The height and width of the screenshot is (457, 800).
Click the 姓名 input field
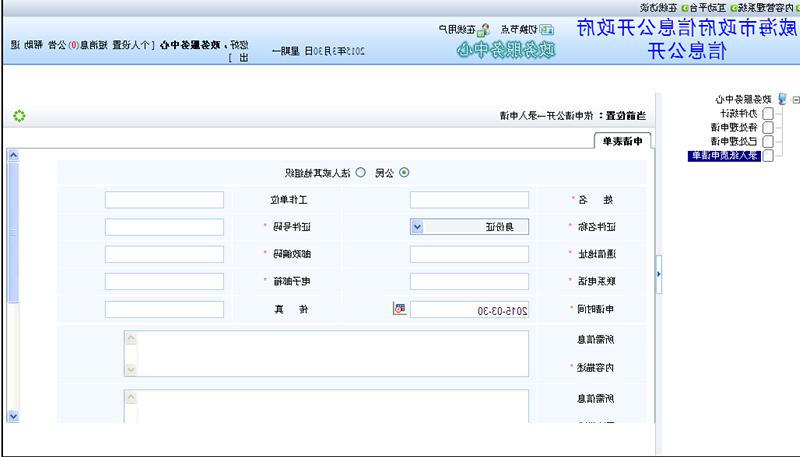click(x=469, y=200)
